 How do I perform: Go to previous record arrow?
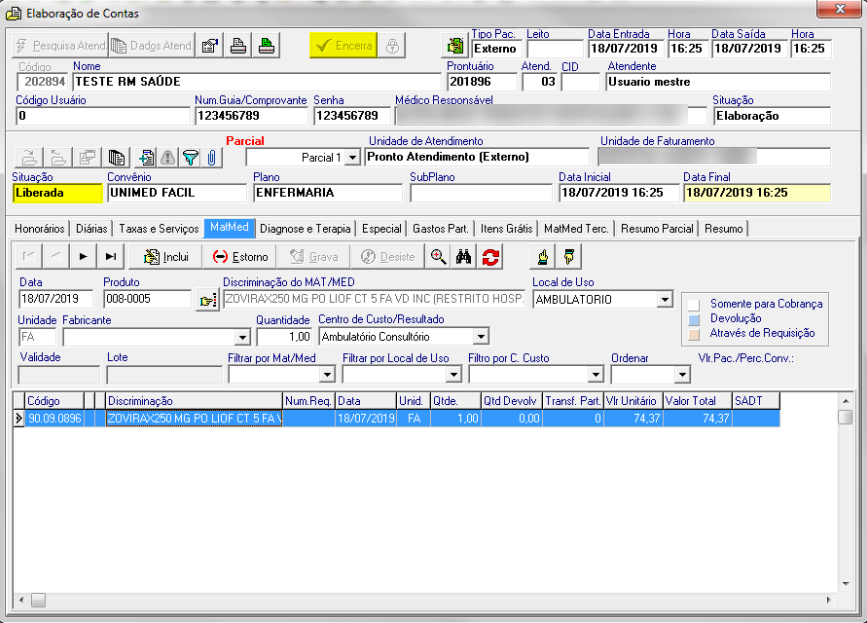pyautogui.click(x=56, y=256)
